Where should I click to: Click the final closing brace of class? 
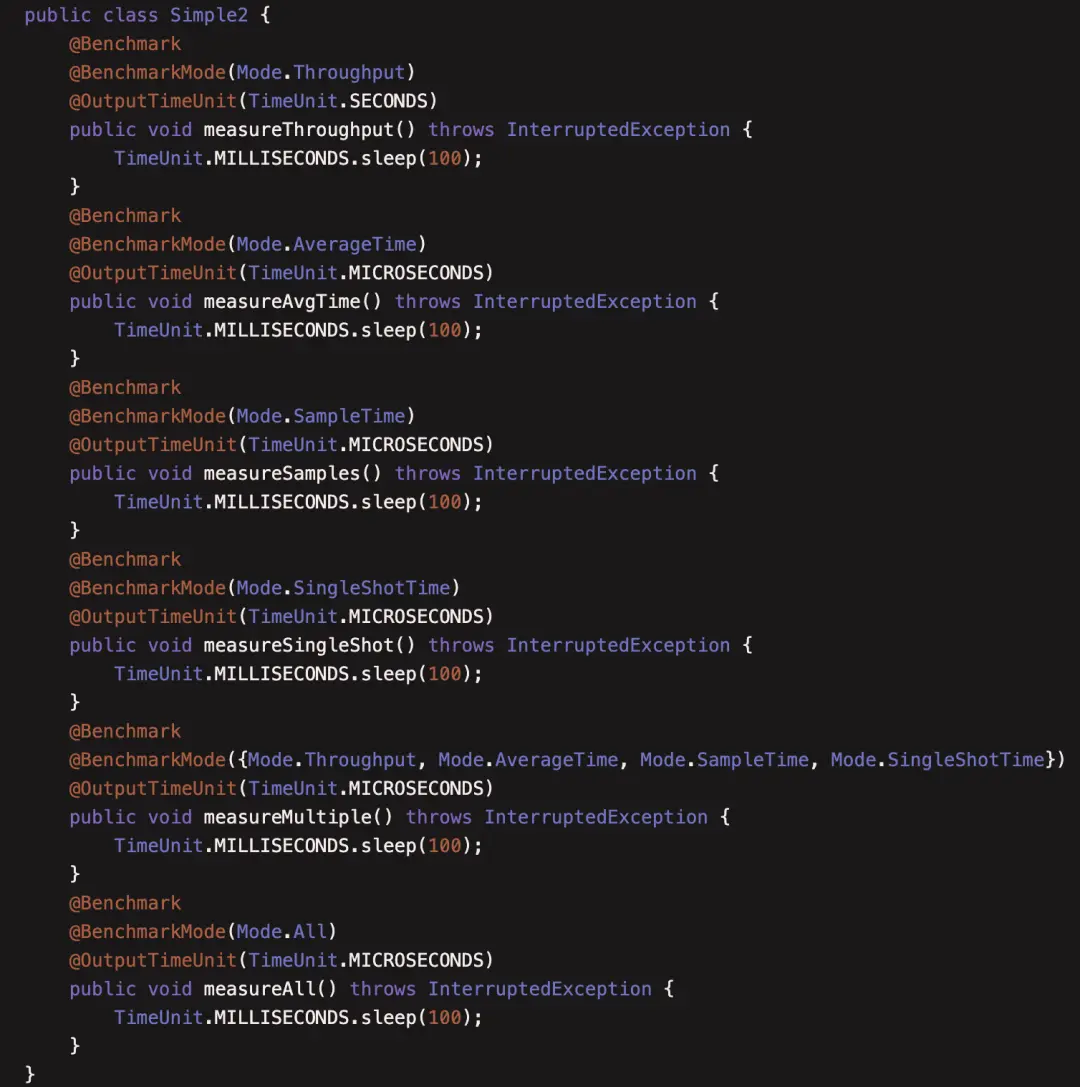pyautogui.click(x=29, y=1075)
